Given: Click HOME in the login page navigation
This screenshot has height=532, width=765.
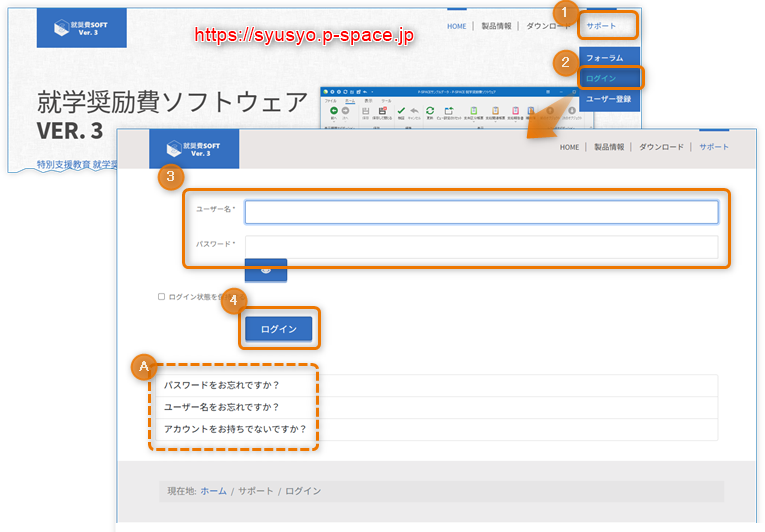Looking at the screenshot, I should coord(569,147).
